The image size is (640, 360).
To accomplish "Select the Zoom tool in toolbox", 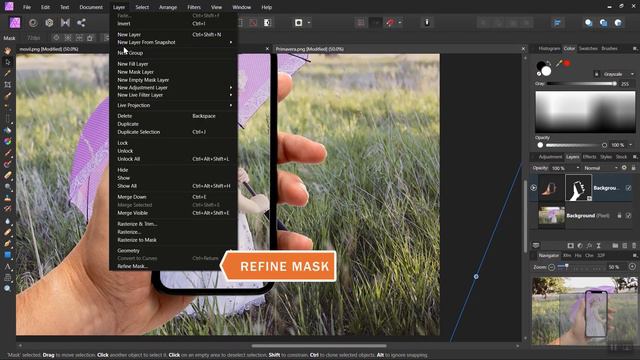I will [x=7, y=288].
